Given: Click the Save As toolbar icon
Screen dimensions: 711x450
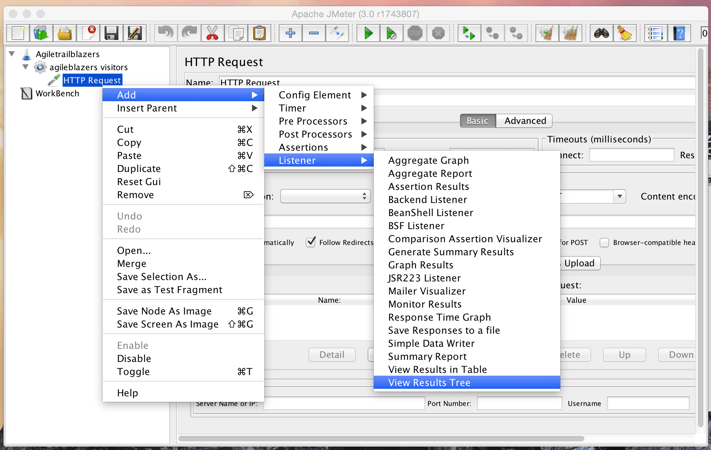Looking at the screenshot, I should 135,33.
